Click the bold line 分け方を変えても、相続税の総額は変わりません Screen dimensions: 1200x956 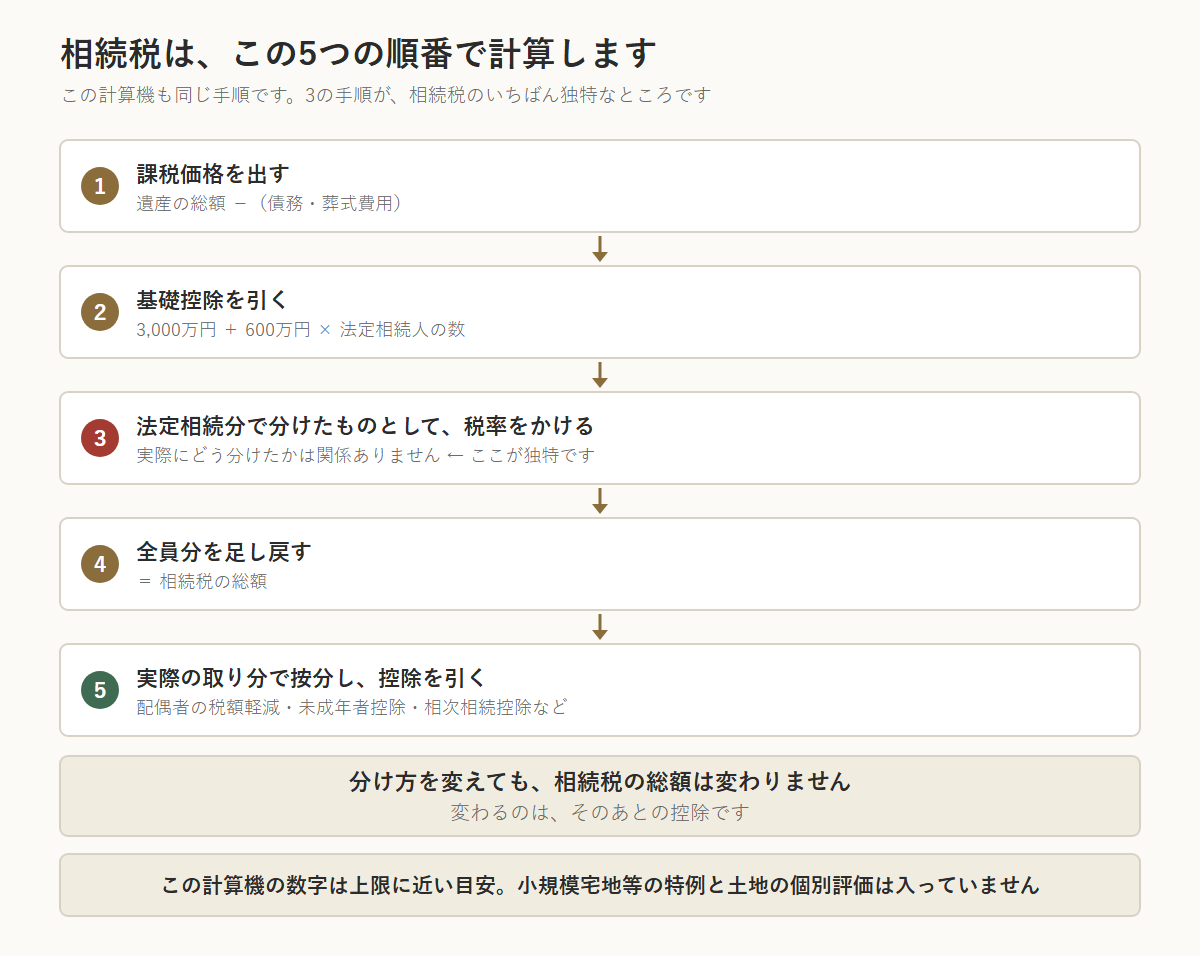coord(600,782)
